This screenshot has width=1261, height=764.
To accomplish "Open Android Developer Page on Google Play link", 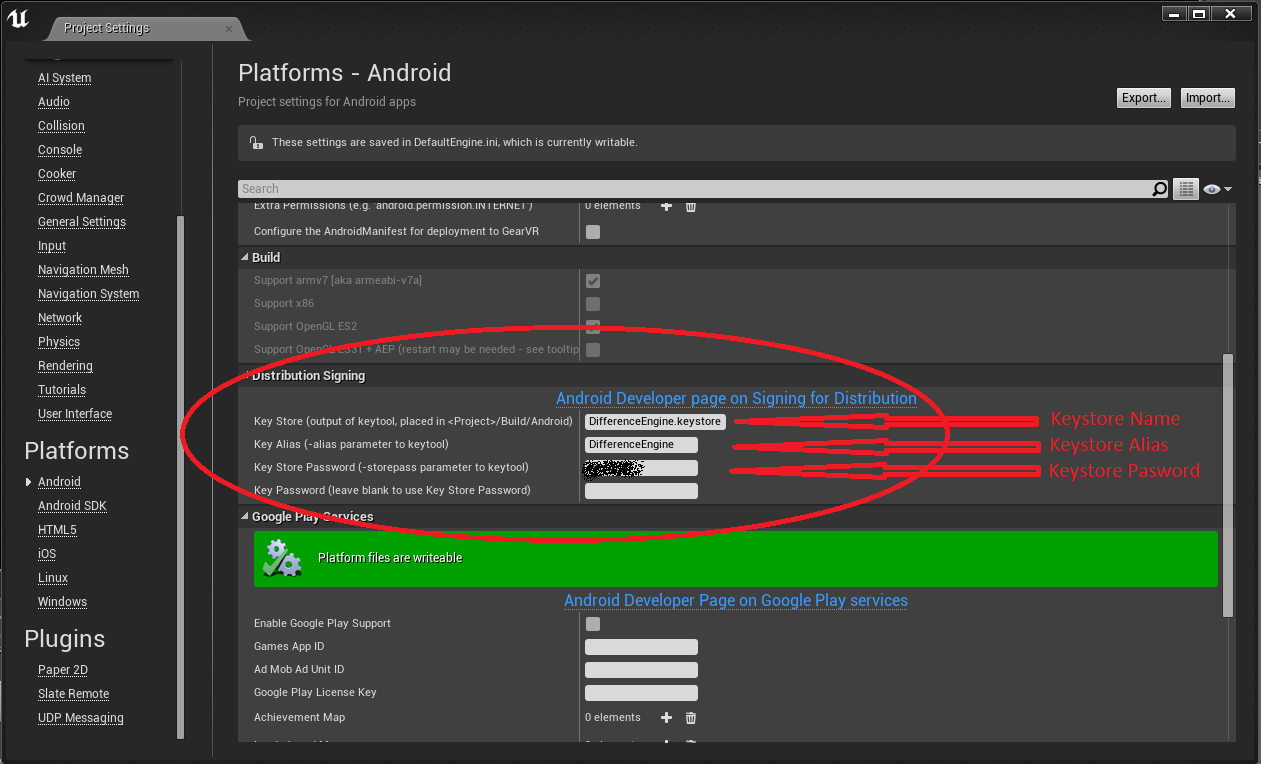I will pyautogui.click(x=736, y=600).
